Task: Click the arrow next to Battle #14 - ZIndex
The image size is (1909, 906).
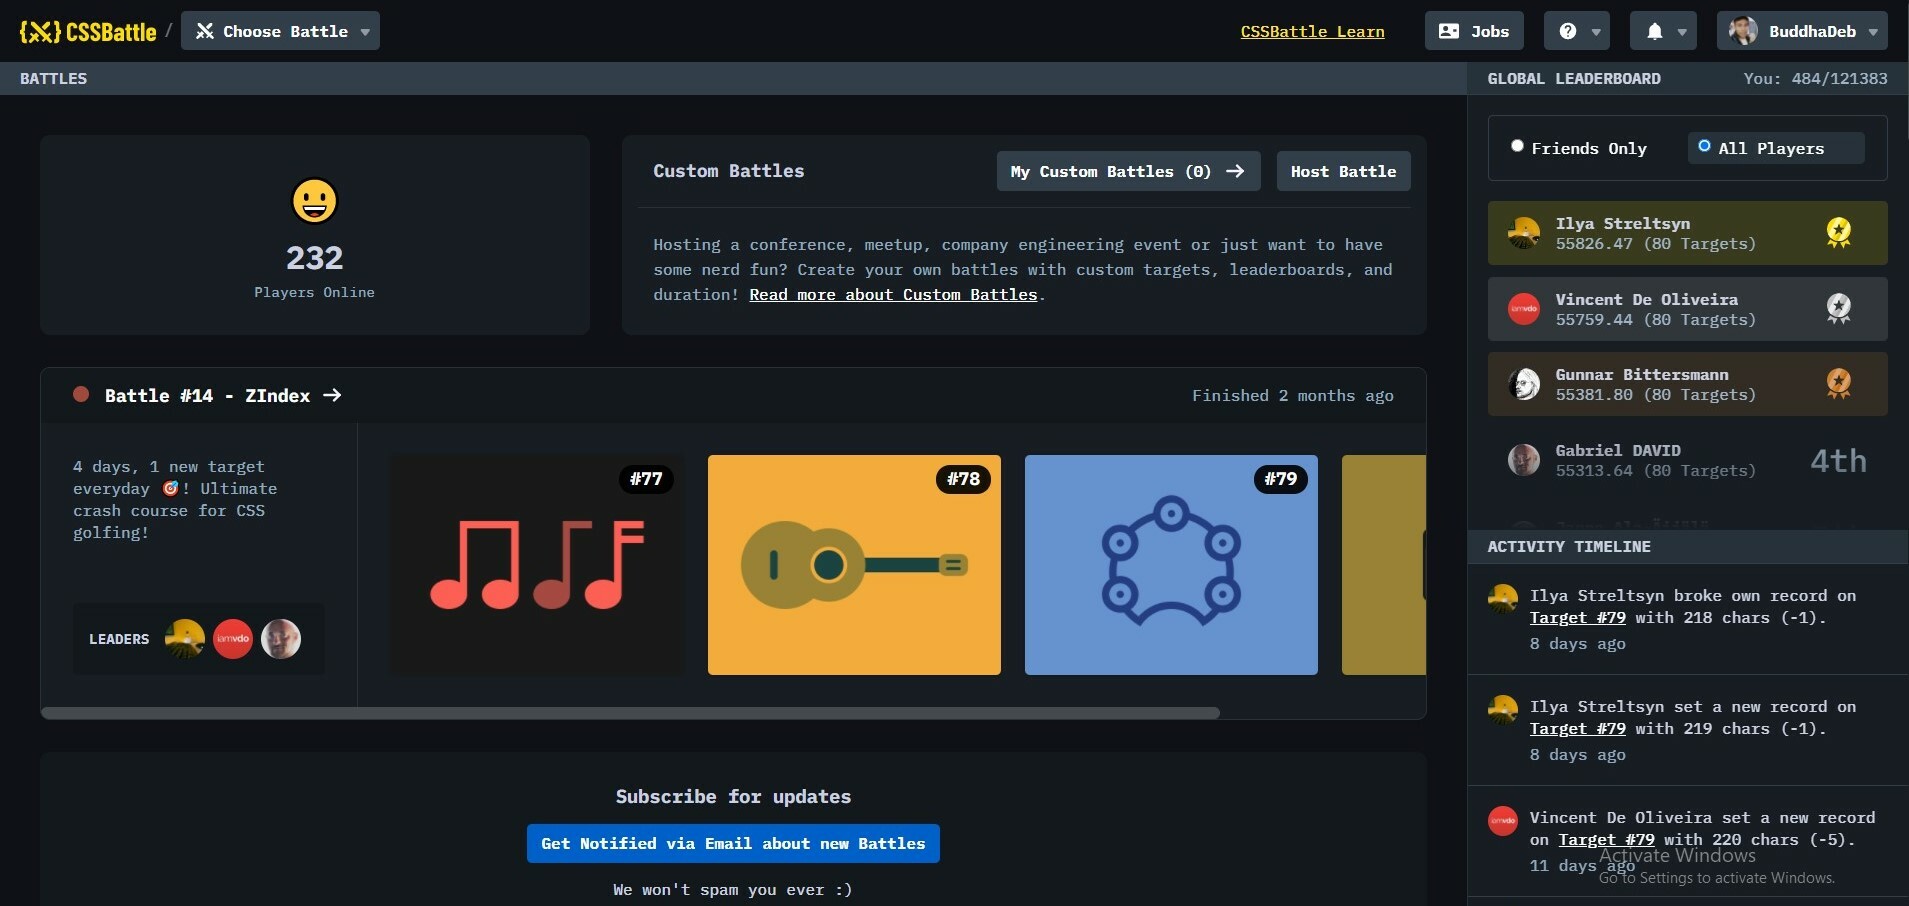Action: [x=331, y=395]
